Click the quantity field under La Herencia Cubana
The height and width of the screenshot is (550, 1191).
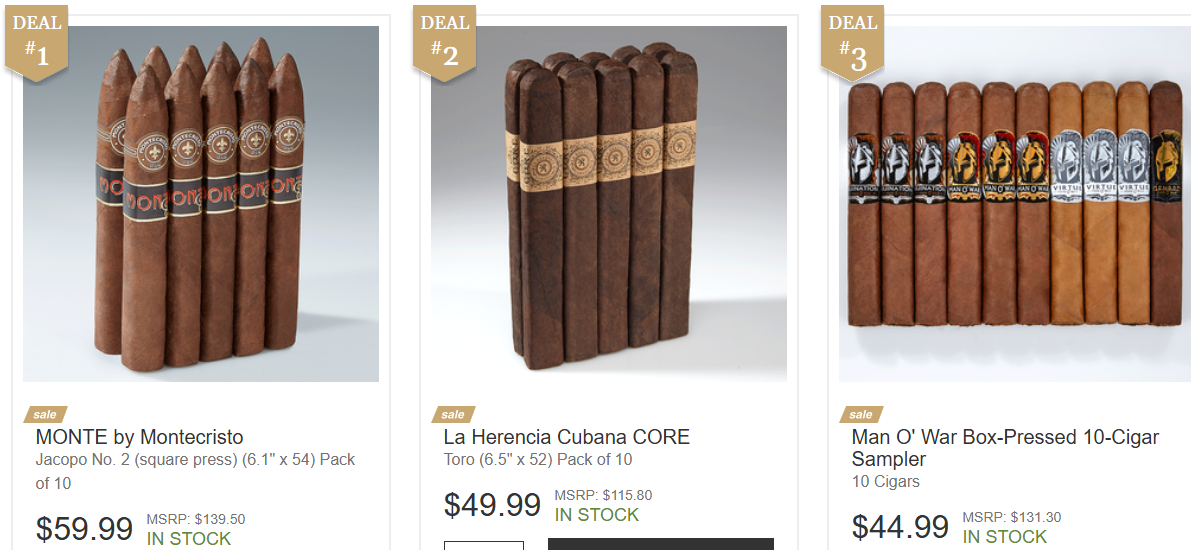(484, 545)
